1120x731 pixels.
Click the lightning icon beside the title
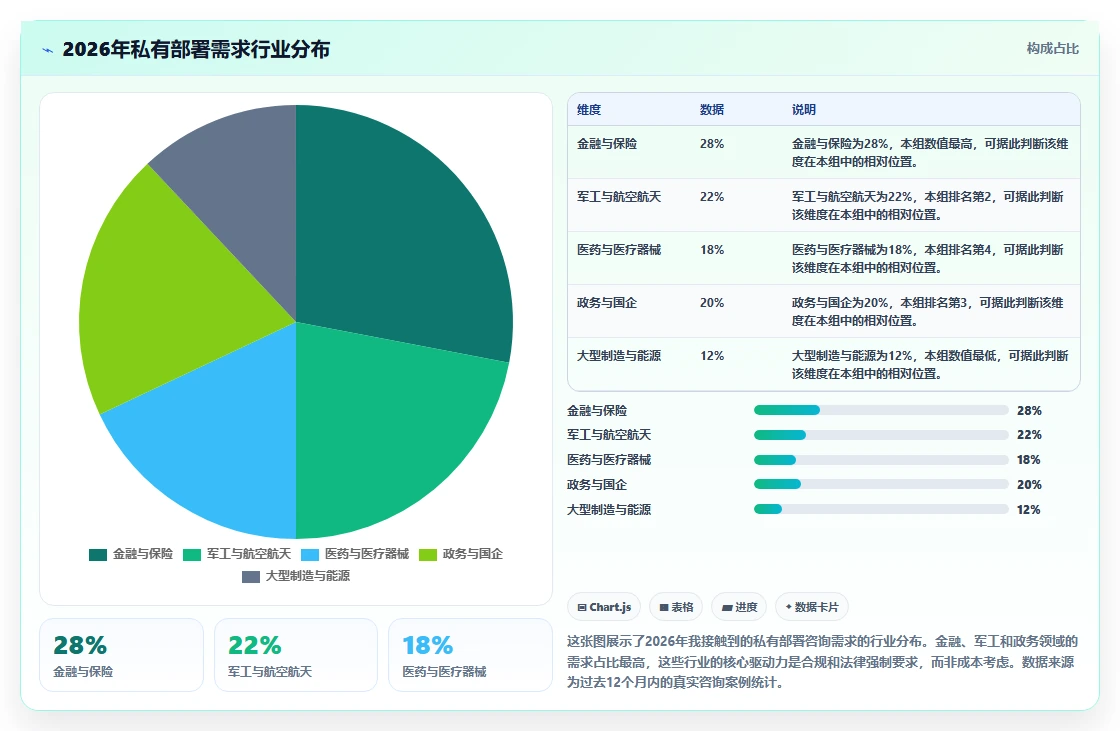click(48, 50)
